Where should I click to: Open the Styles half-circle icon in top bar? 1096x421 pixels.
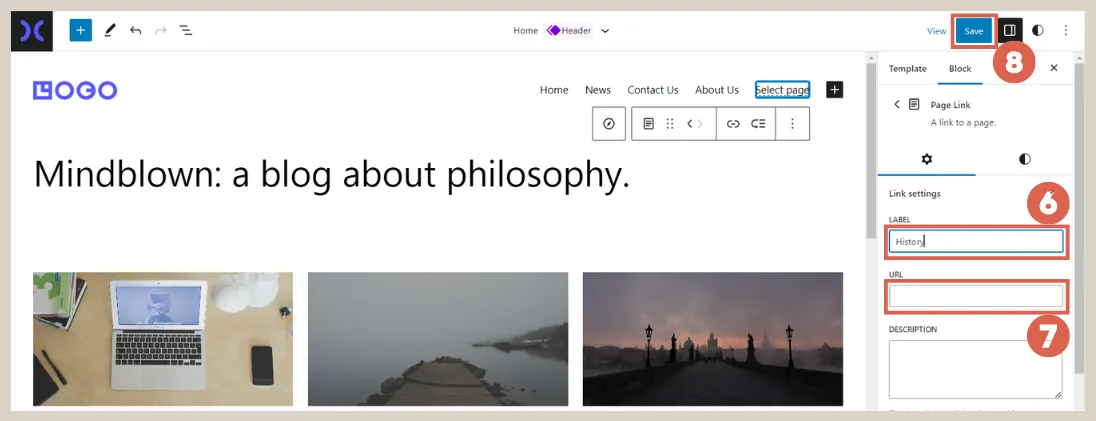[1038, 30]
